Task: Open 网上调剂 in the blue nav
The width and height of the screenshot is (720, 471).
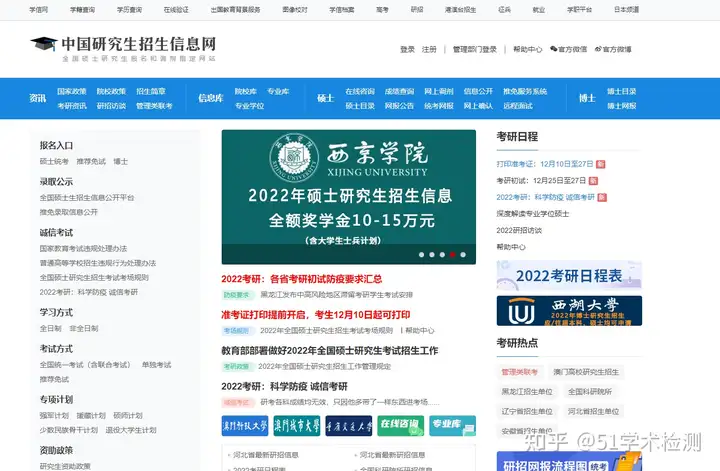Action: (x=439, y=91)
